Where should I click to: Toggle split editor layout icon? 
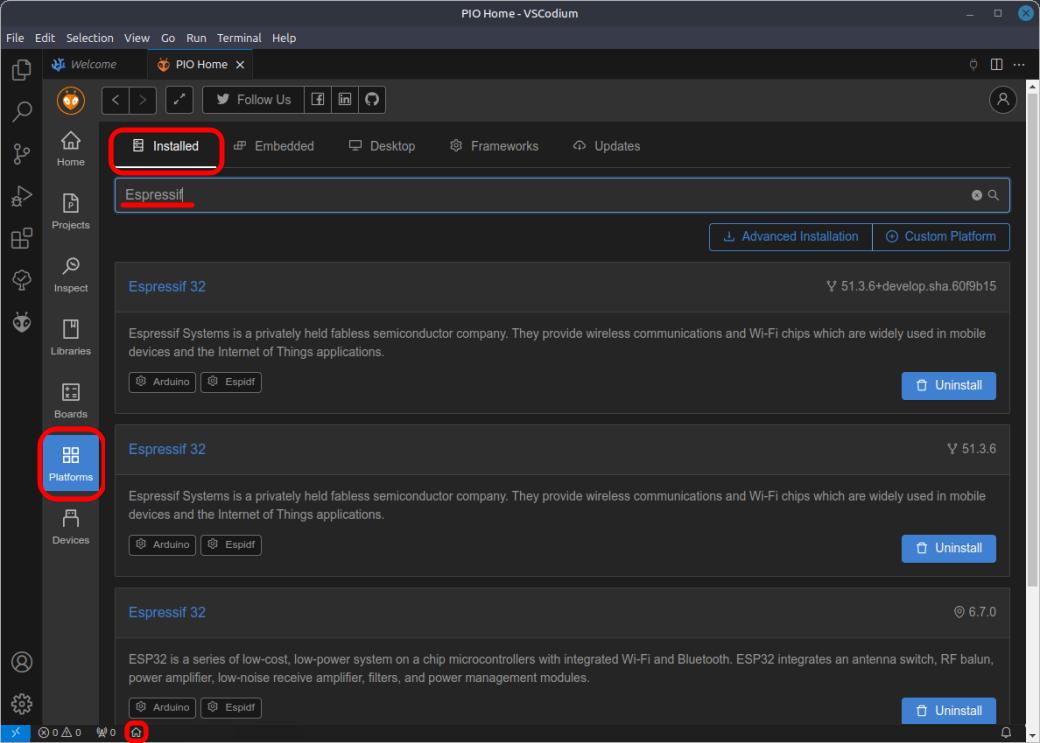996,65
